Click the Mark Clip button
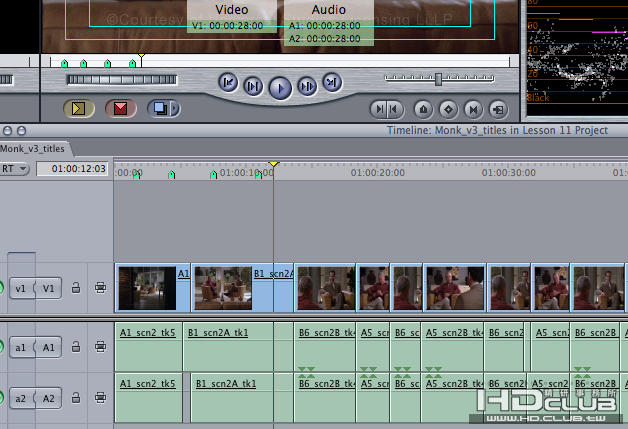 click(x=473, y=109)
